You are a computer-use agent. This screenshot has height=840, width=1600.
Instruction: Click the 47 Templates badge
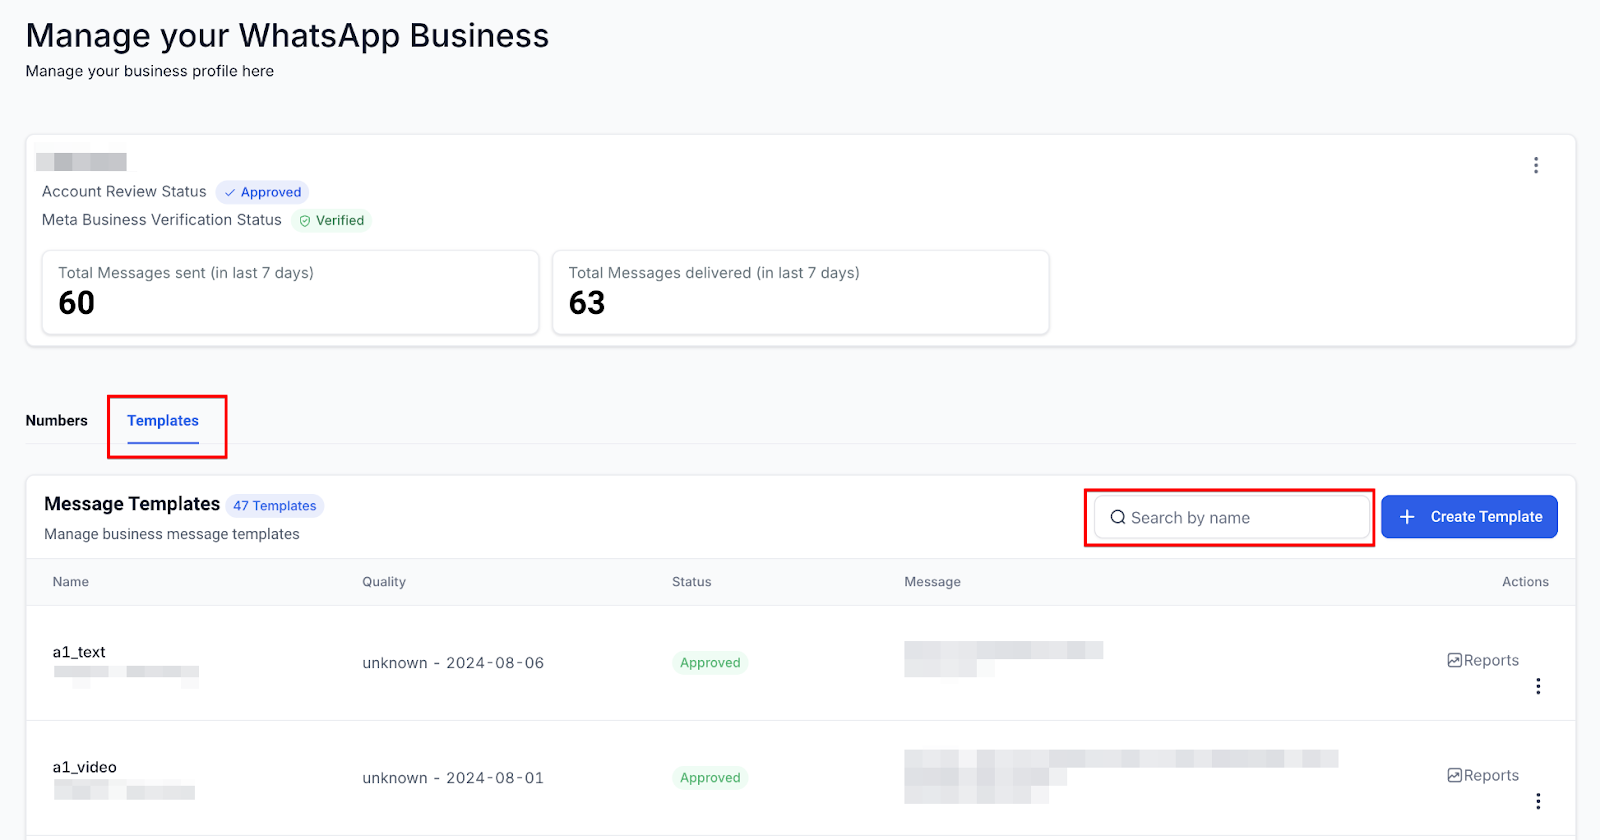tap(275, 506)
